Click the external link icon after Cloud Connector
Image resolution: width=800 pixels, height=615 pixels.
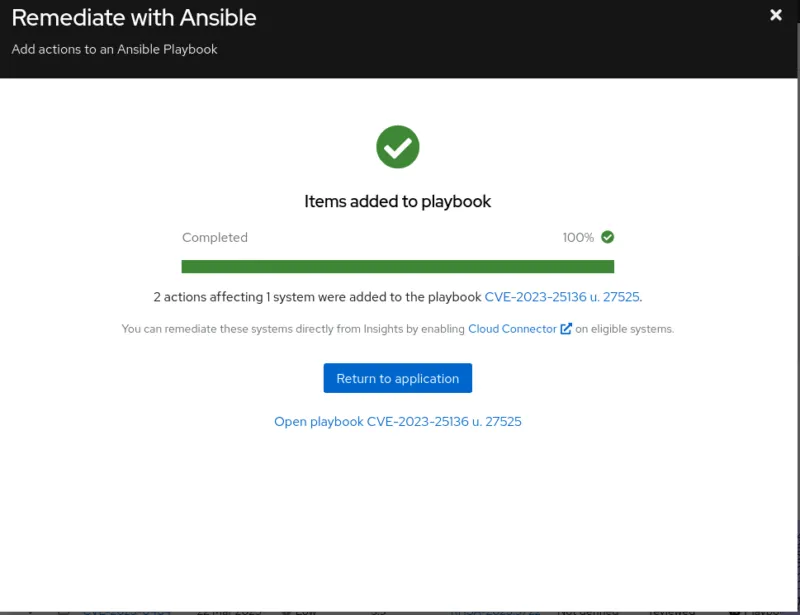(566, 329)
